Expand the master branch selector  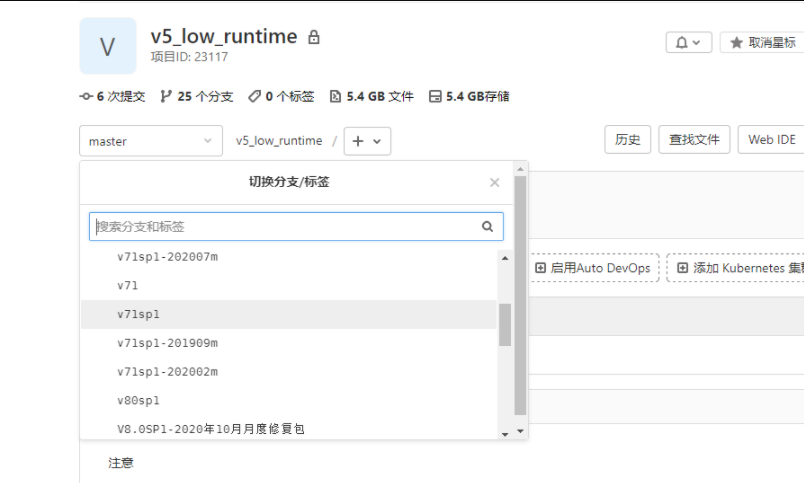pyautogui.click(x=150, y=141)
